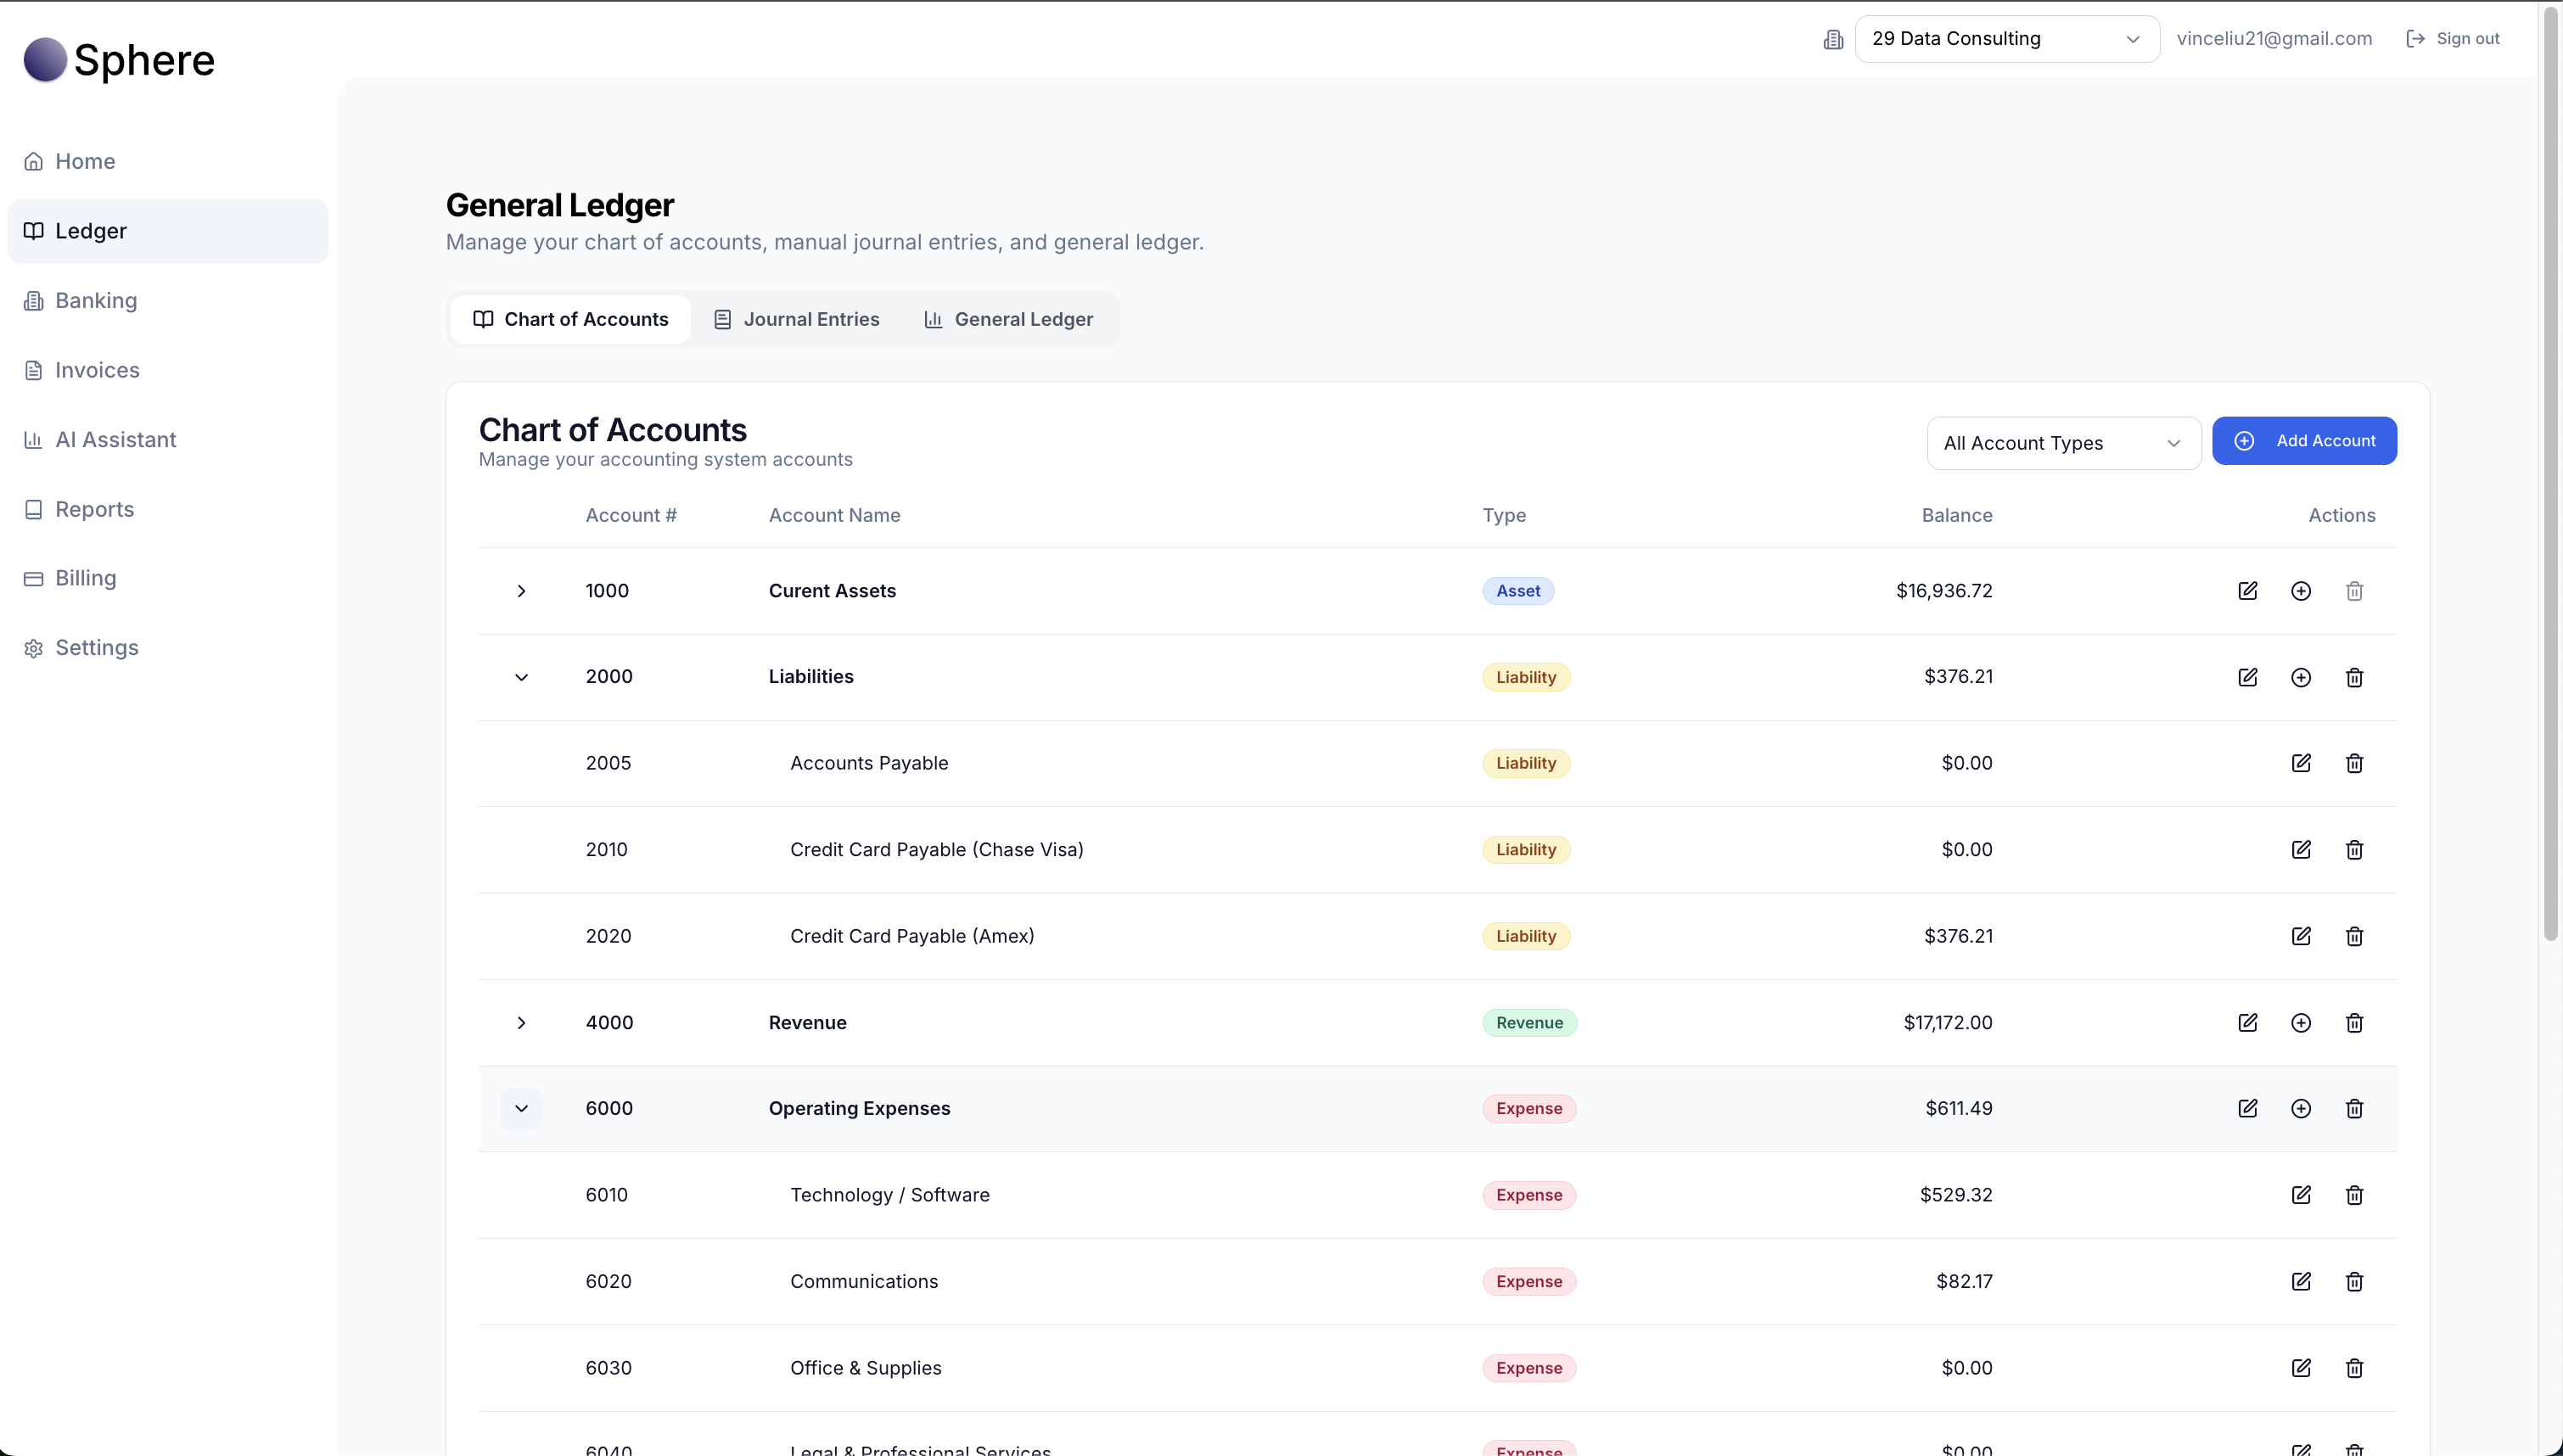This screenshot has width=2563, height=1456.
Task: Delete the Accounts Payable account
Action: click(x=2354, y=763)
